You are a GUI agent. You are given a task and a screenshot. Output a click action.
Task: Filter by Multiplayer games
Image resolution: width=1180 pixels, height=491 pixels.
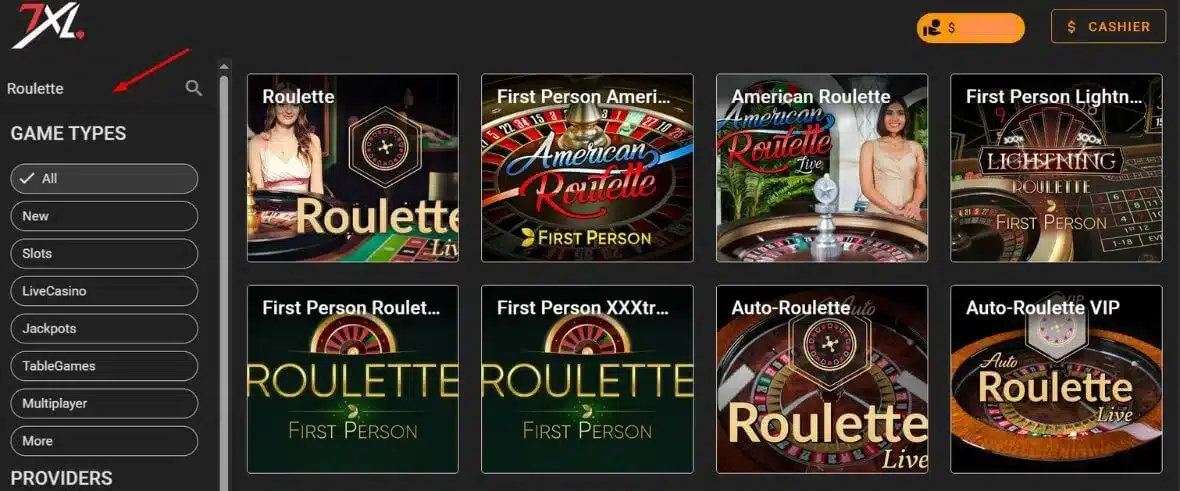[104, 404]
